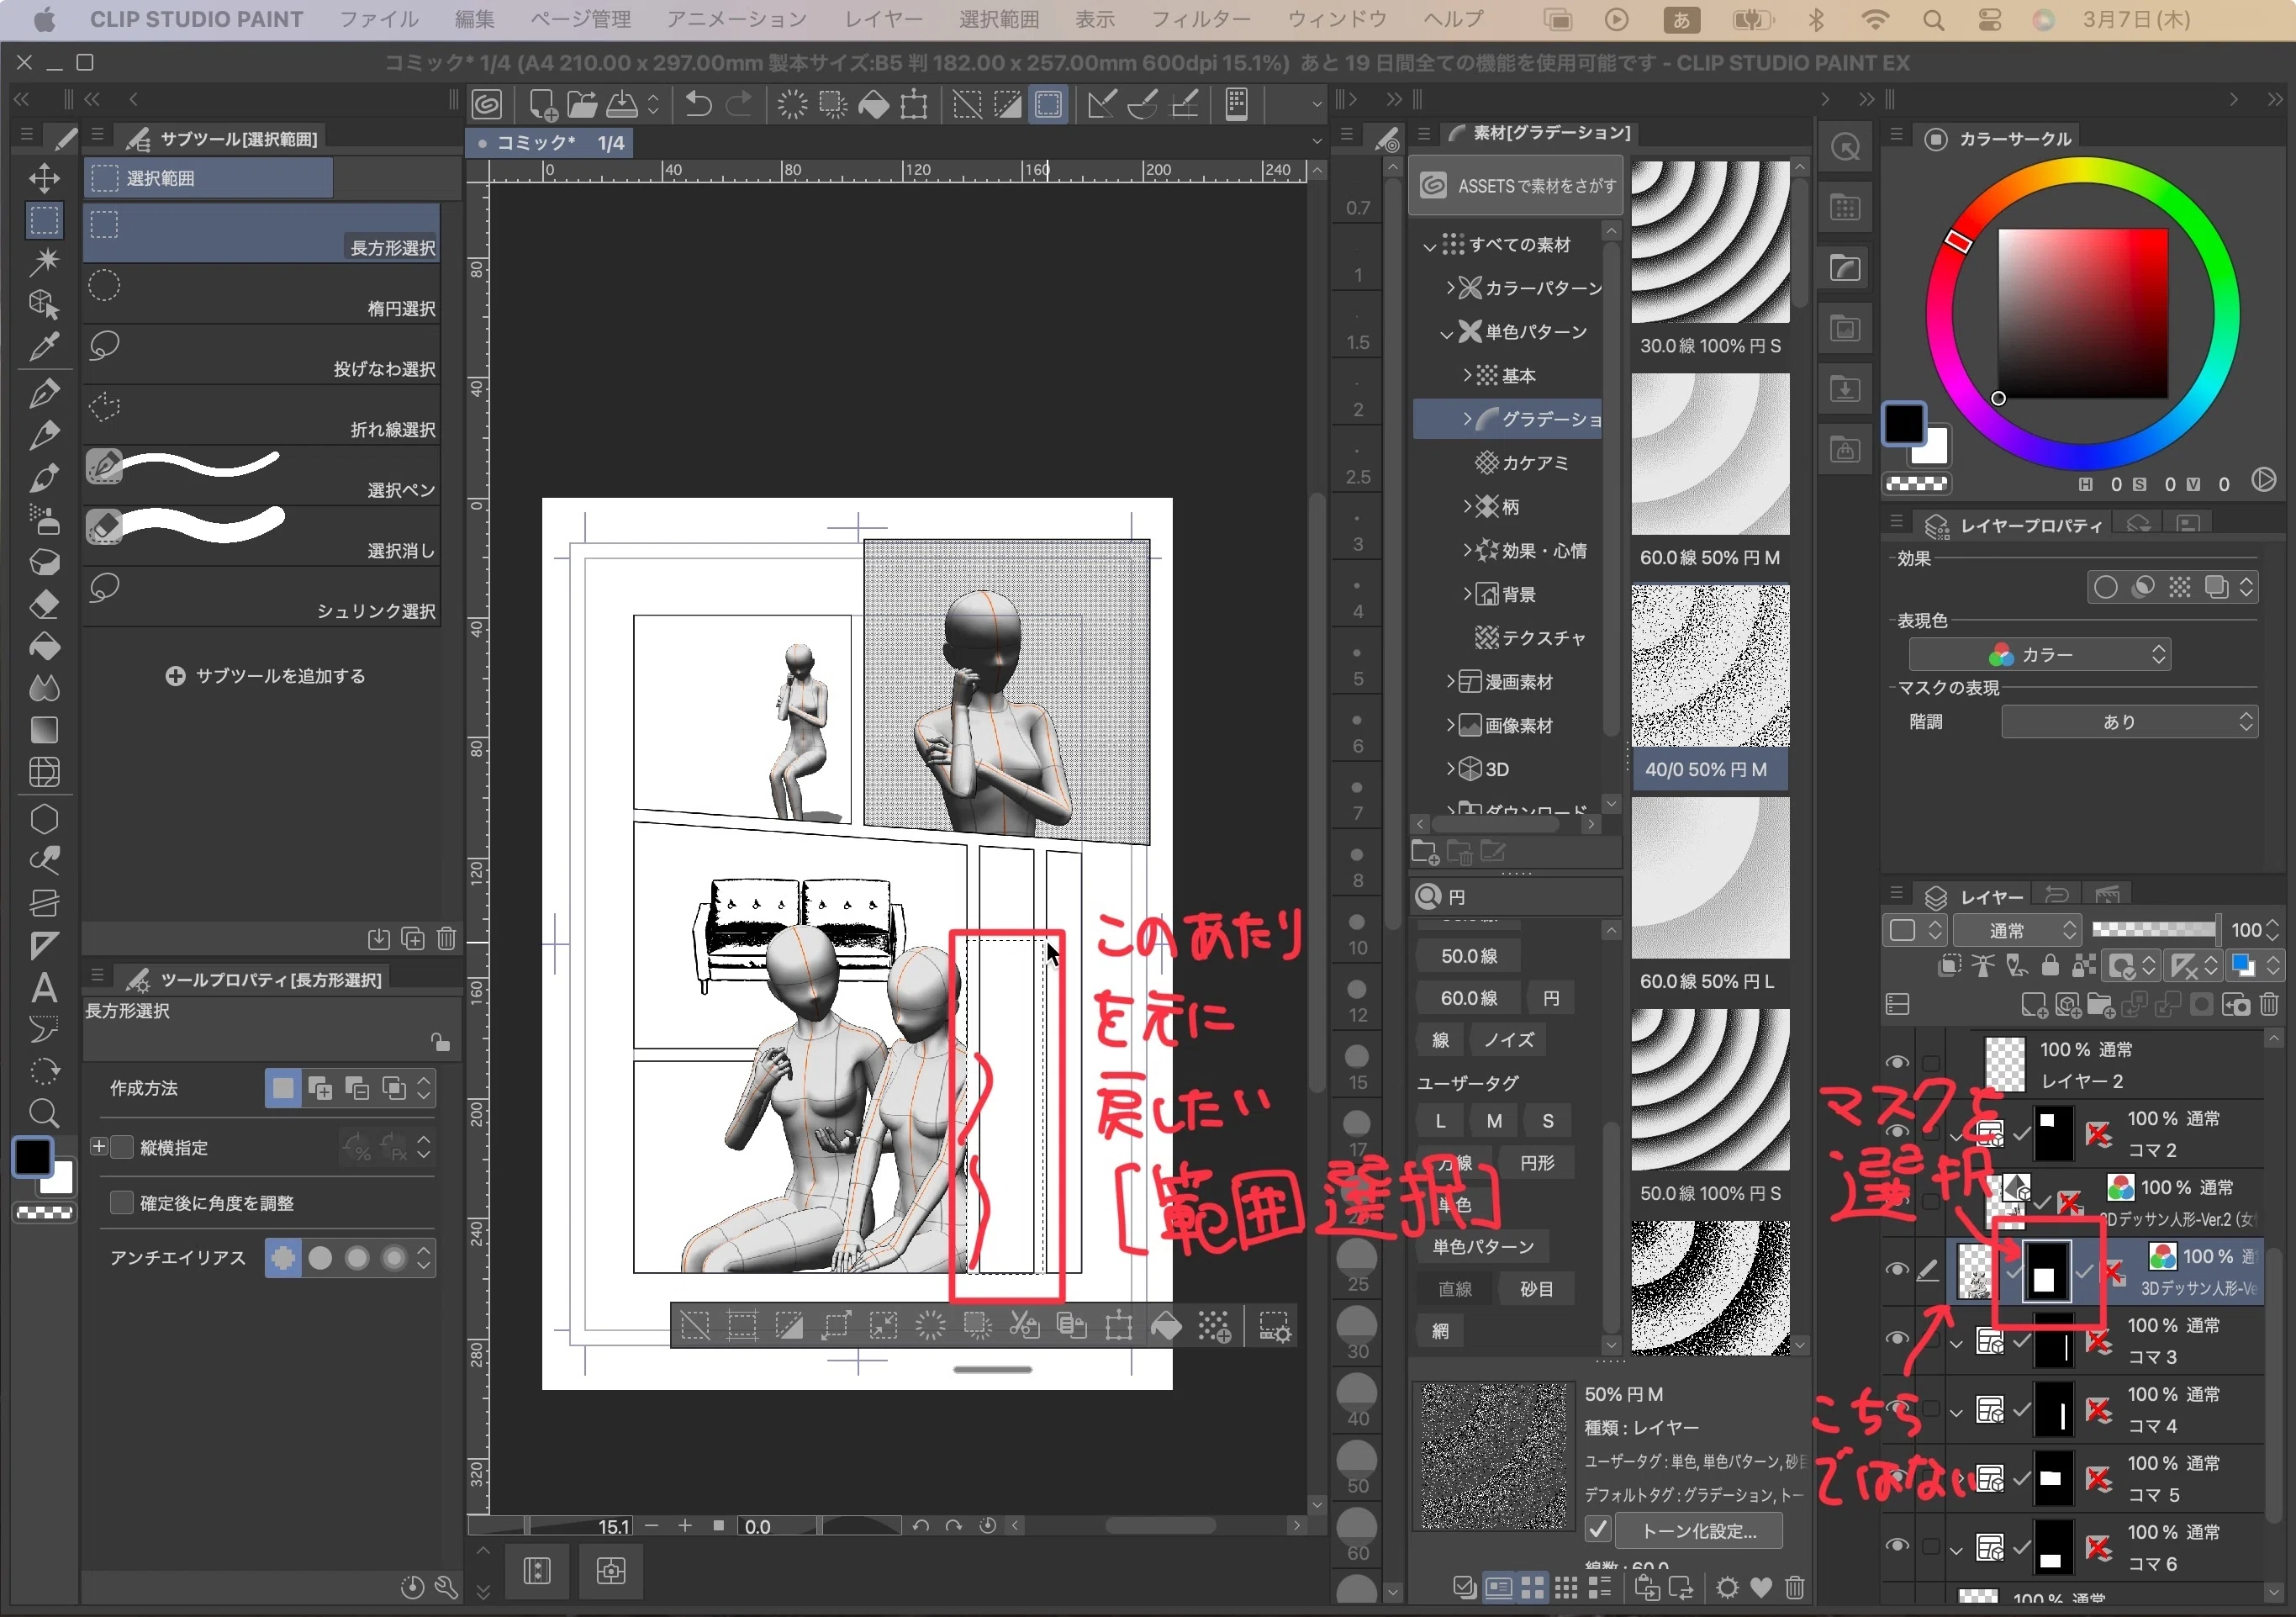
Task: Open 表現色 カラー dropdown
Action: pos(2039,654)
